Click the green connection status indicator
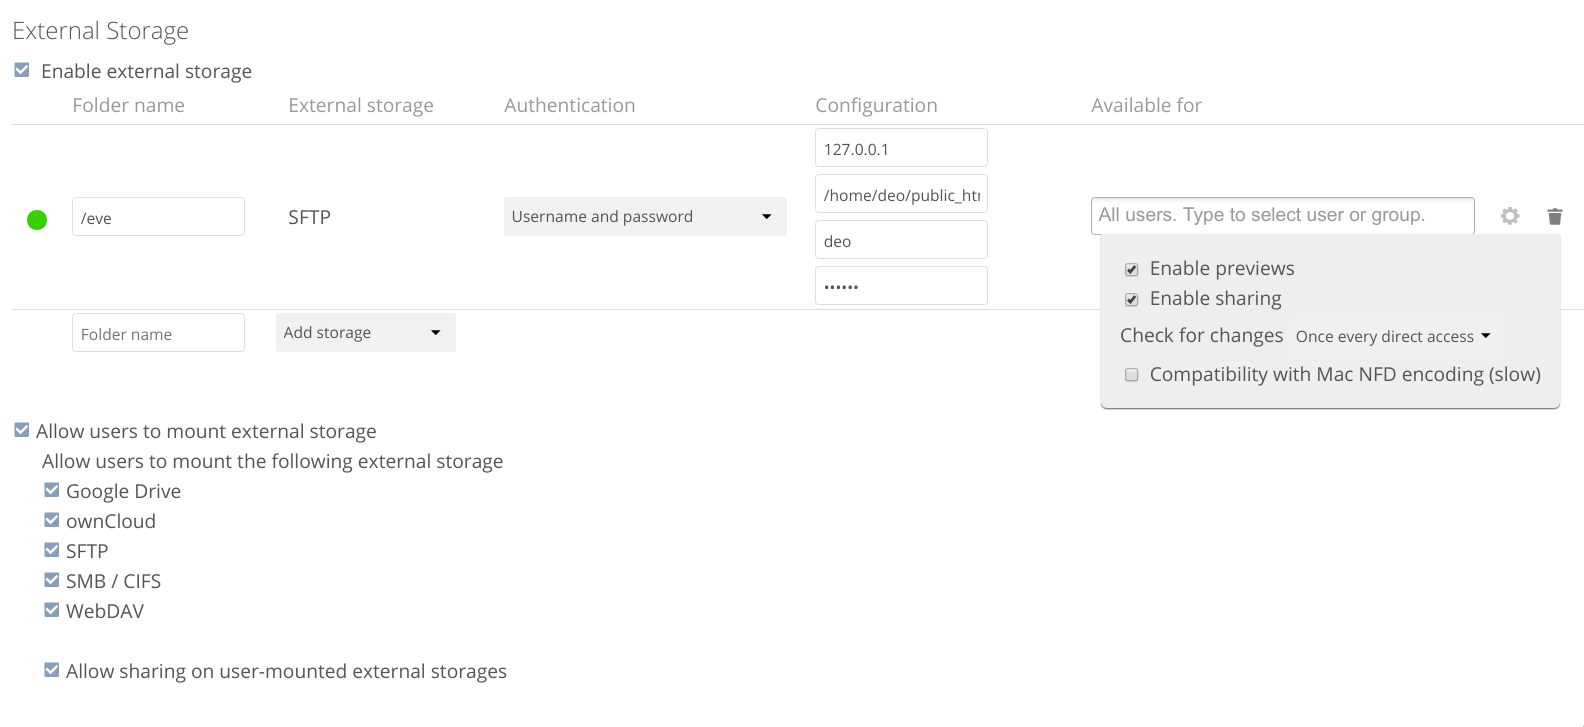Image resolution: width=1584 pixels, height=727 pixels. (37, 219)
